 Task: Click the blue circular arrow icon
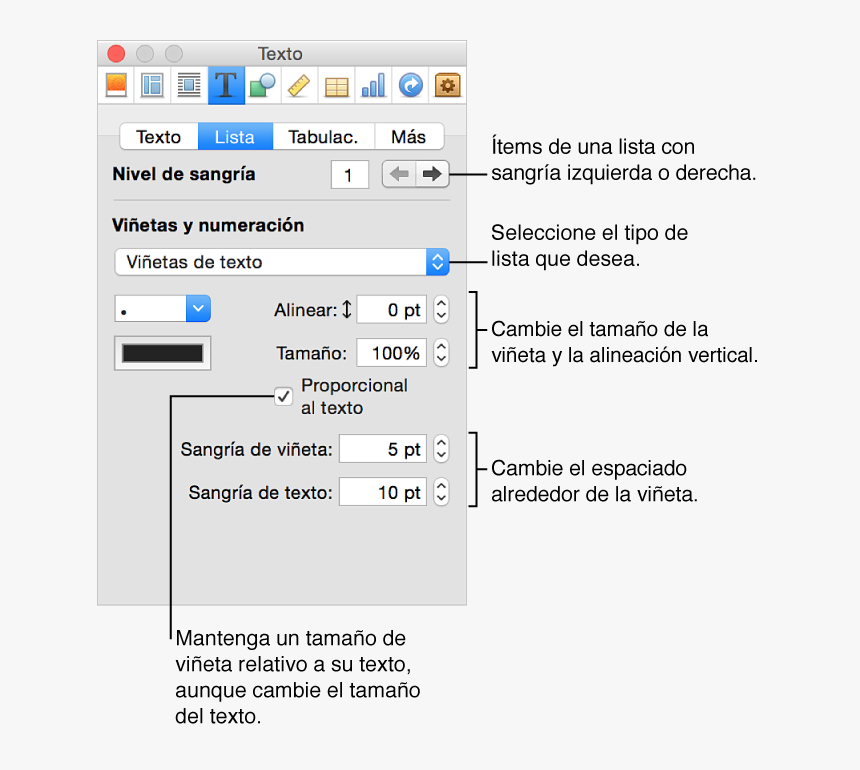(x=410, y=85)
